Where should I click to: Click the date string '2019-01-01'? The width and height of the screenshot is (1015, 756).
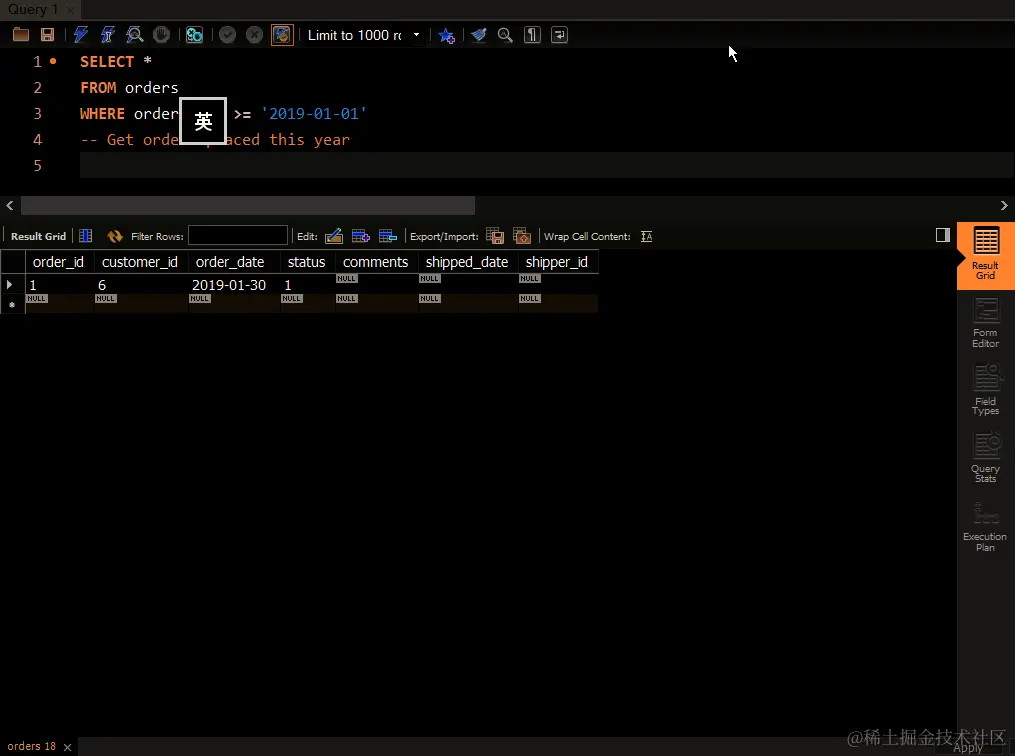(x=314, y=114)
